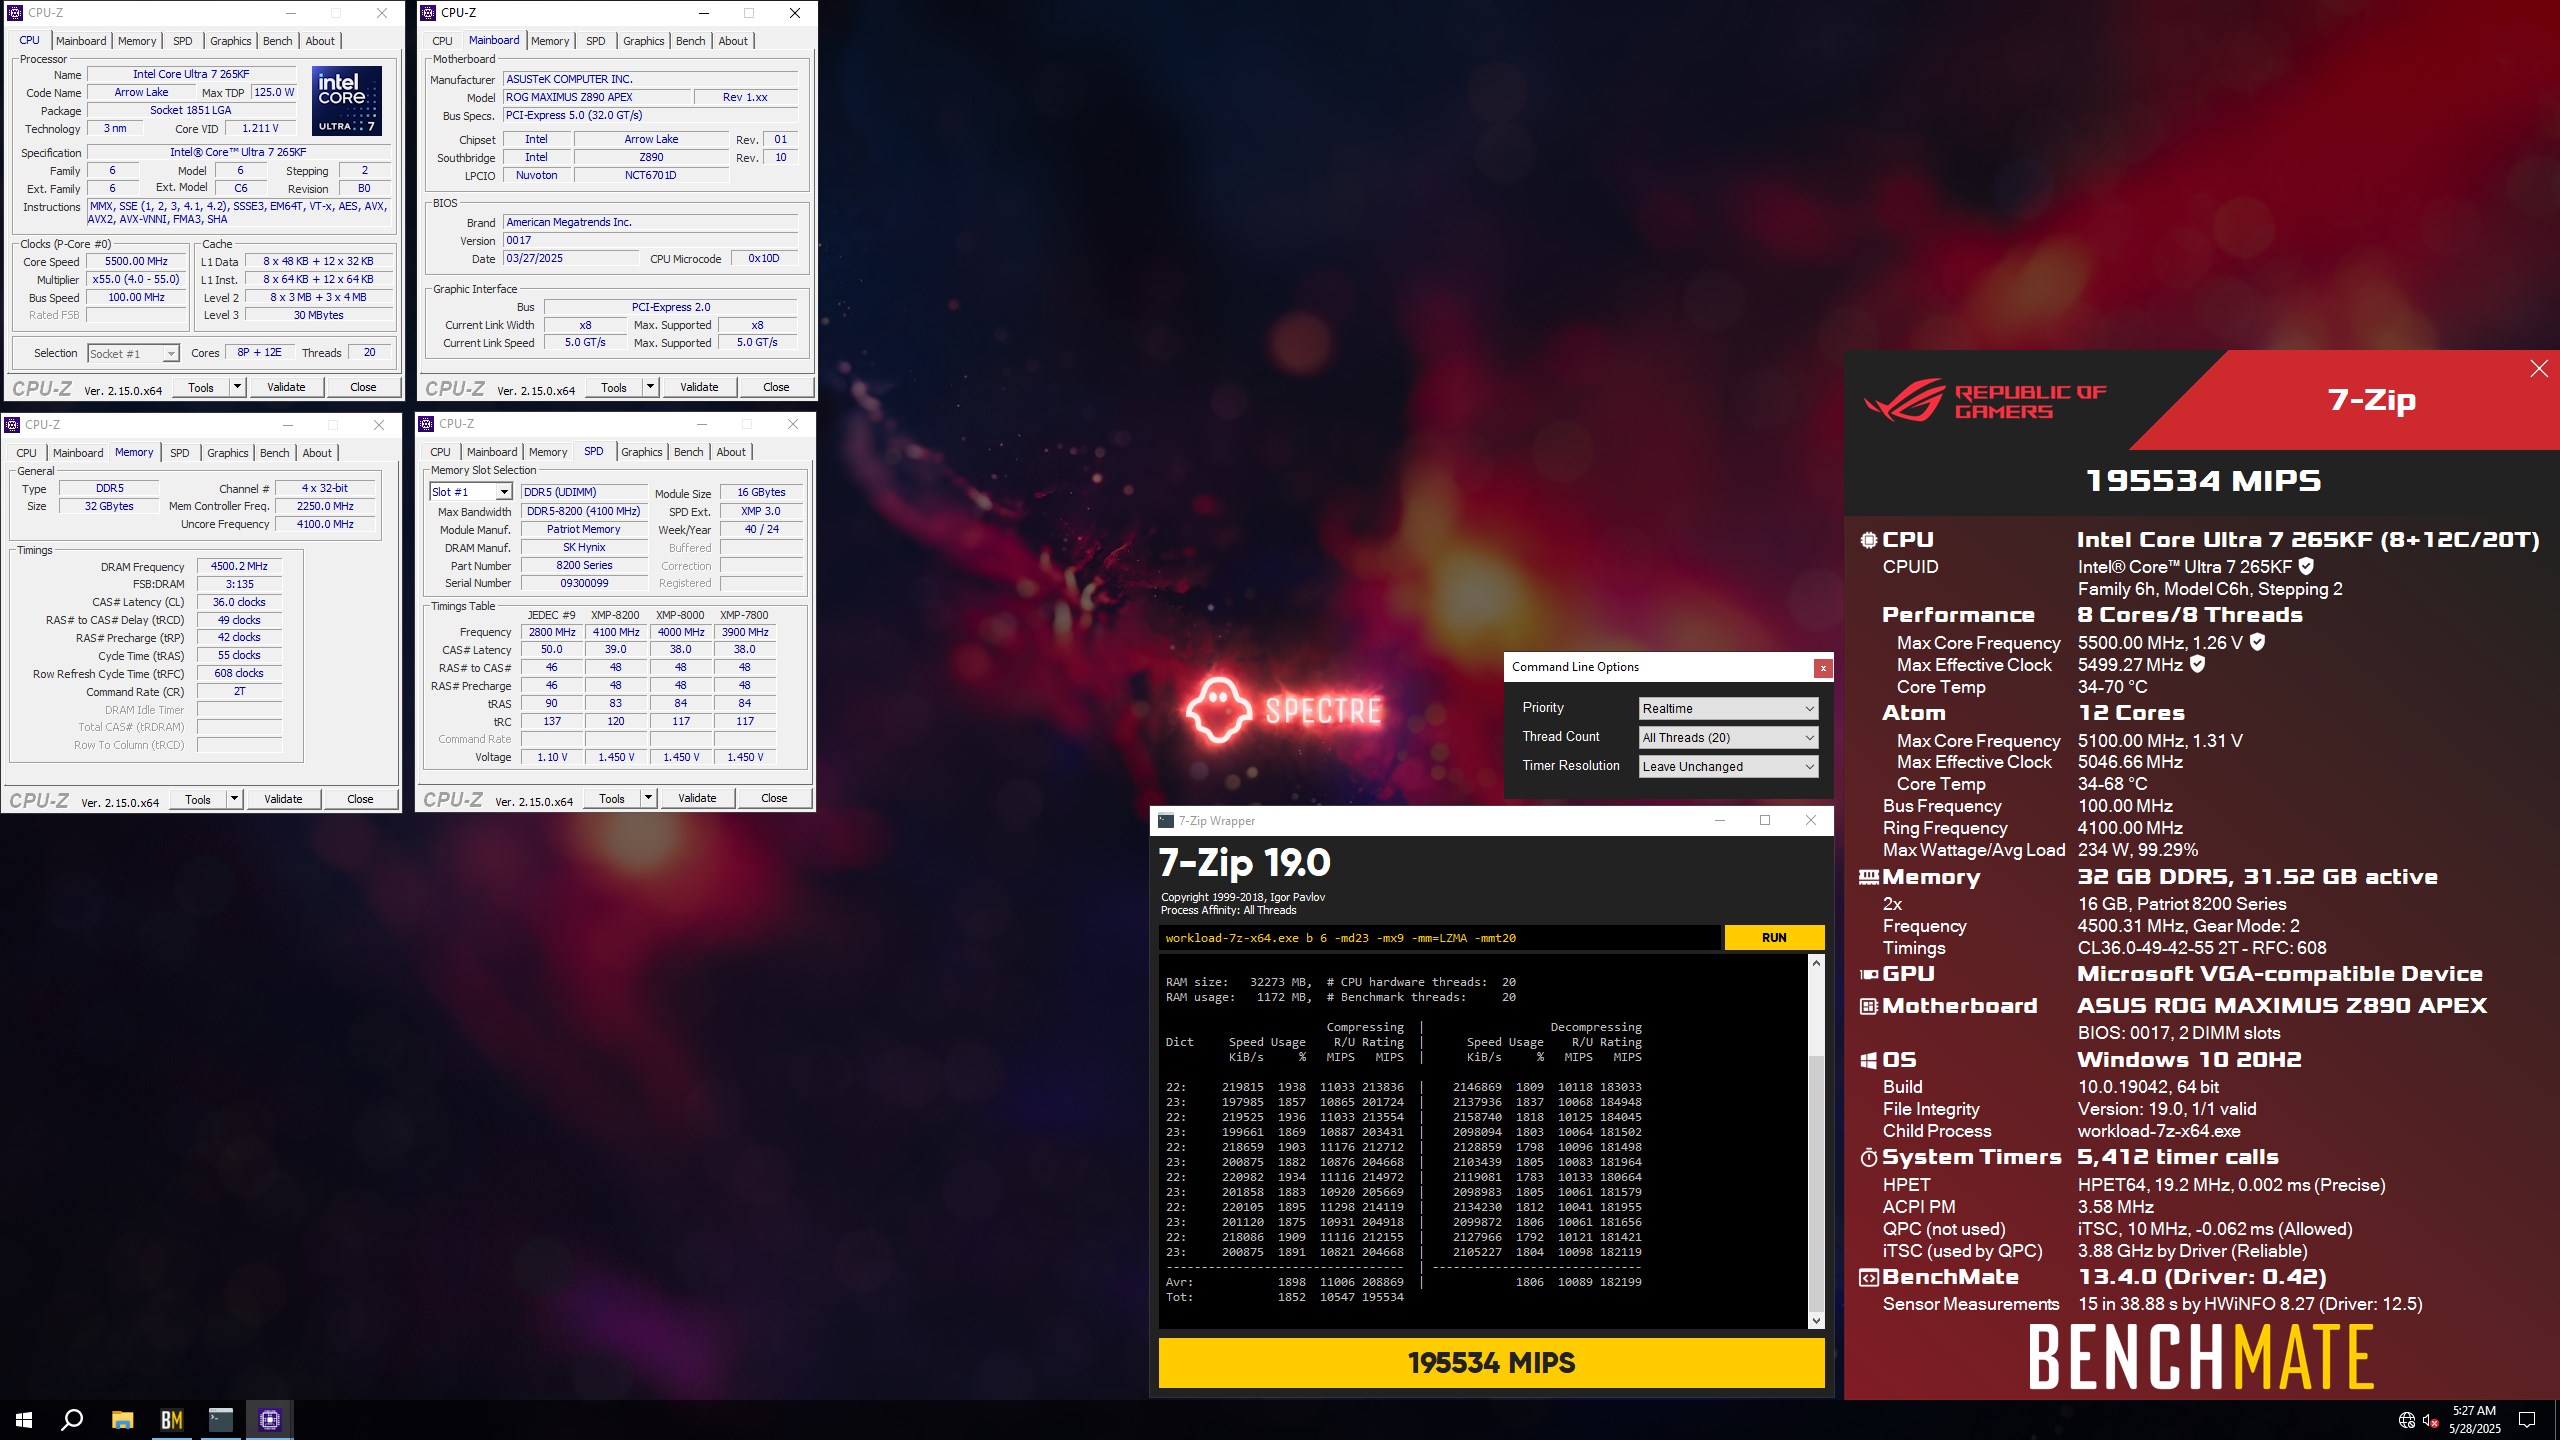The height and width of the screenshot is (1440, 2560).
Task: Open the Windows Start menu
Action: [24, 1419]
